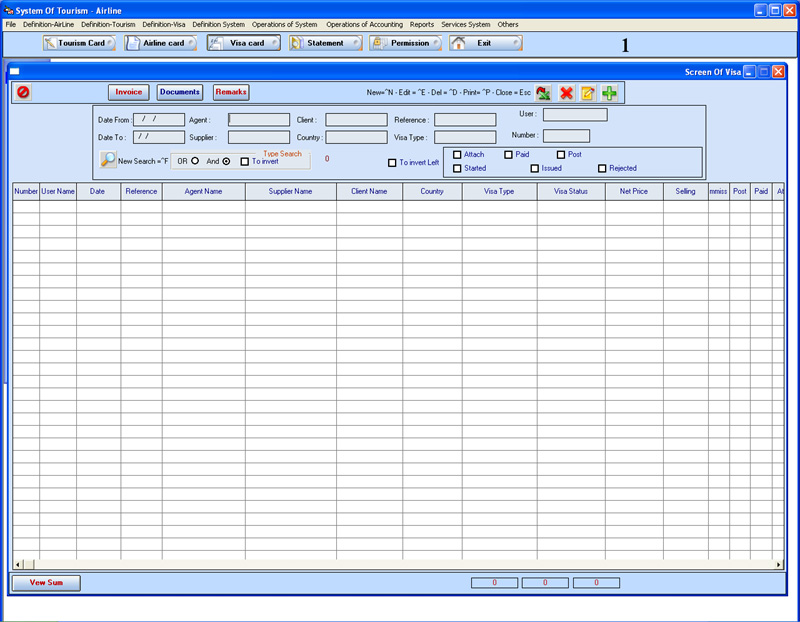Click the magnifier New Search icon
Image resolution: width=800 pixels, height=622 pixels.
[x=108, y=159]
